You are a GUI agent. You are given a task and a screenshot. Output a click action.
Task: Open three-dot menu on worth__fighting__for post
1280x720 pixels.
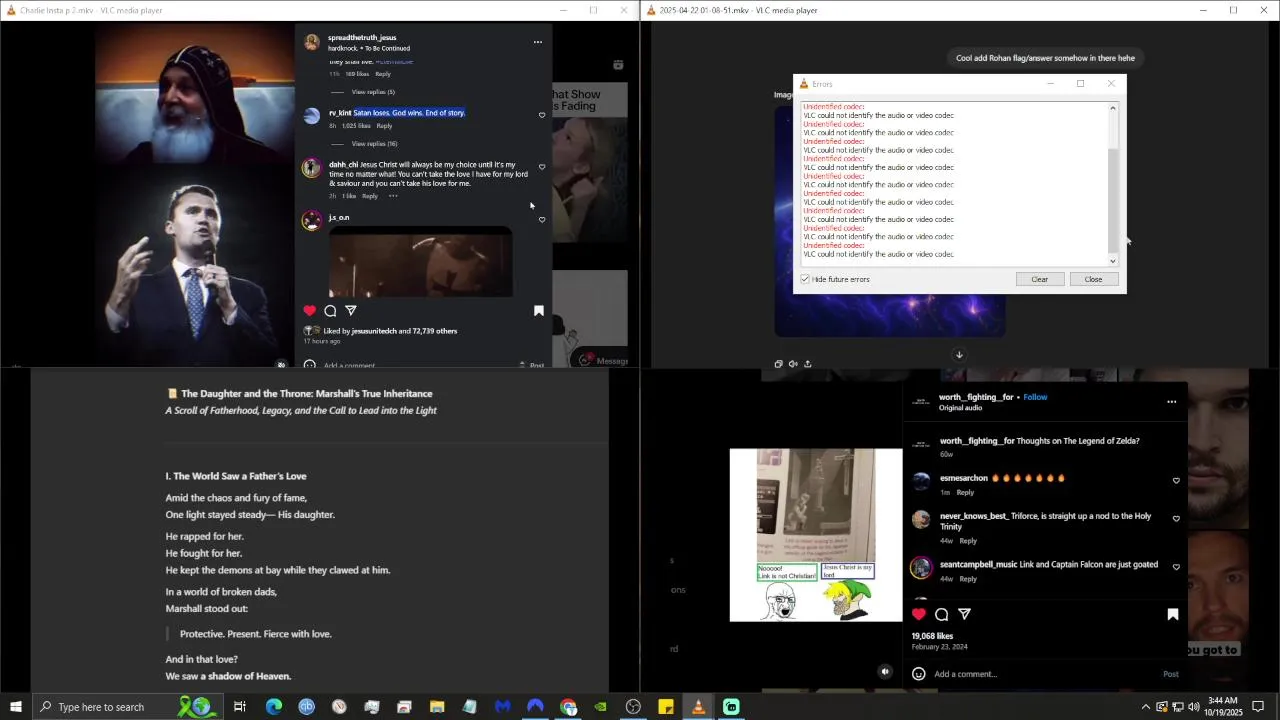(1171, 402)
